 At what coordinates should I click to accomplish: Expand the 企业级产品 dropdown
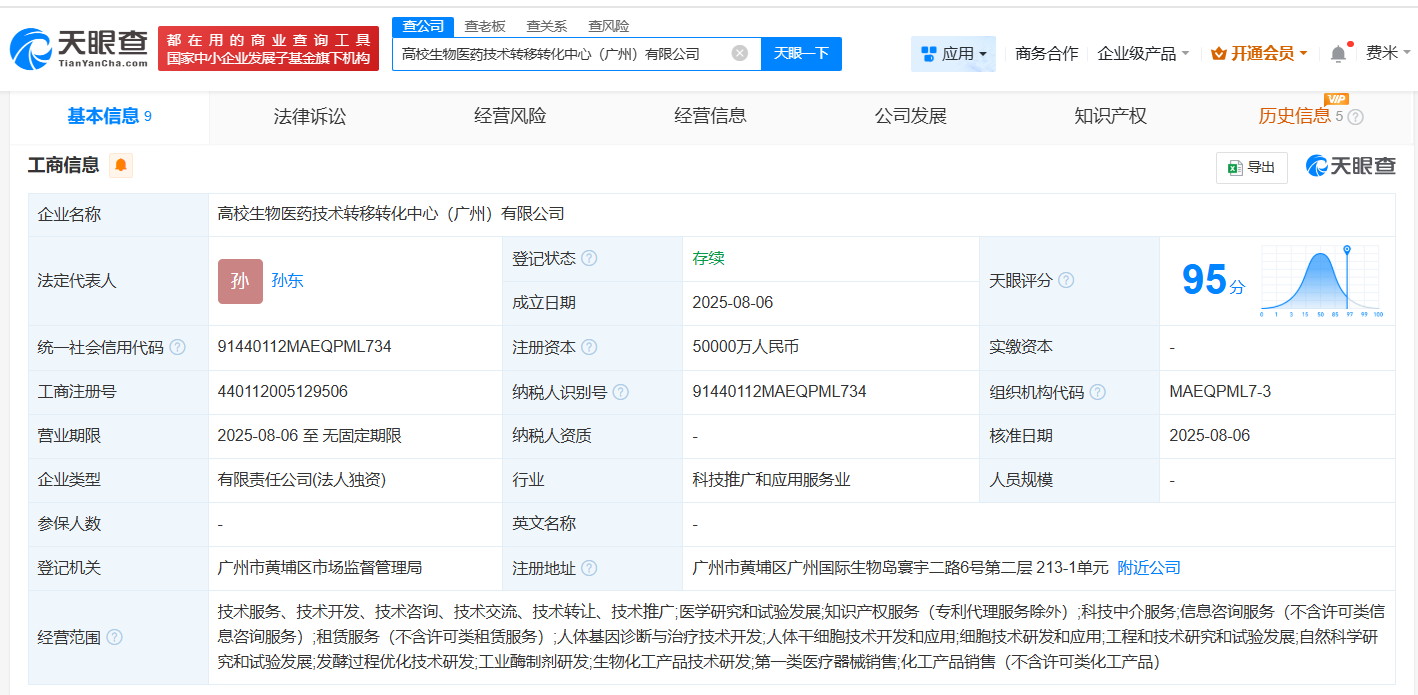1143,54
